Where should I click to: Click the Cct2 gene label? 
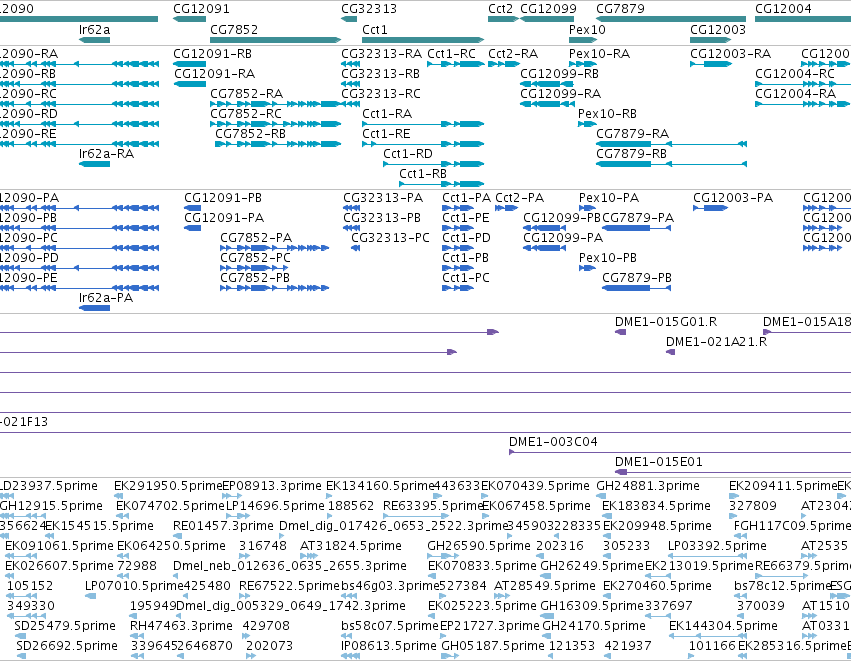pos(500,9)
